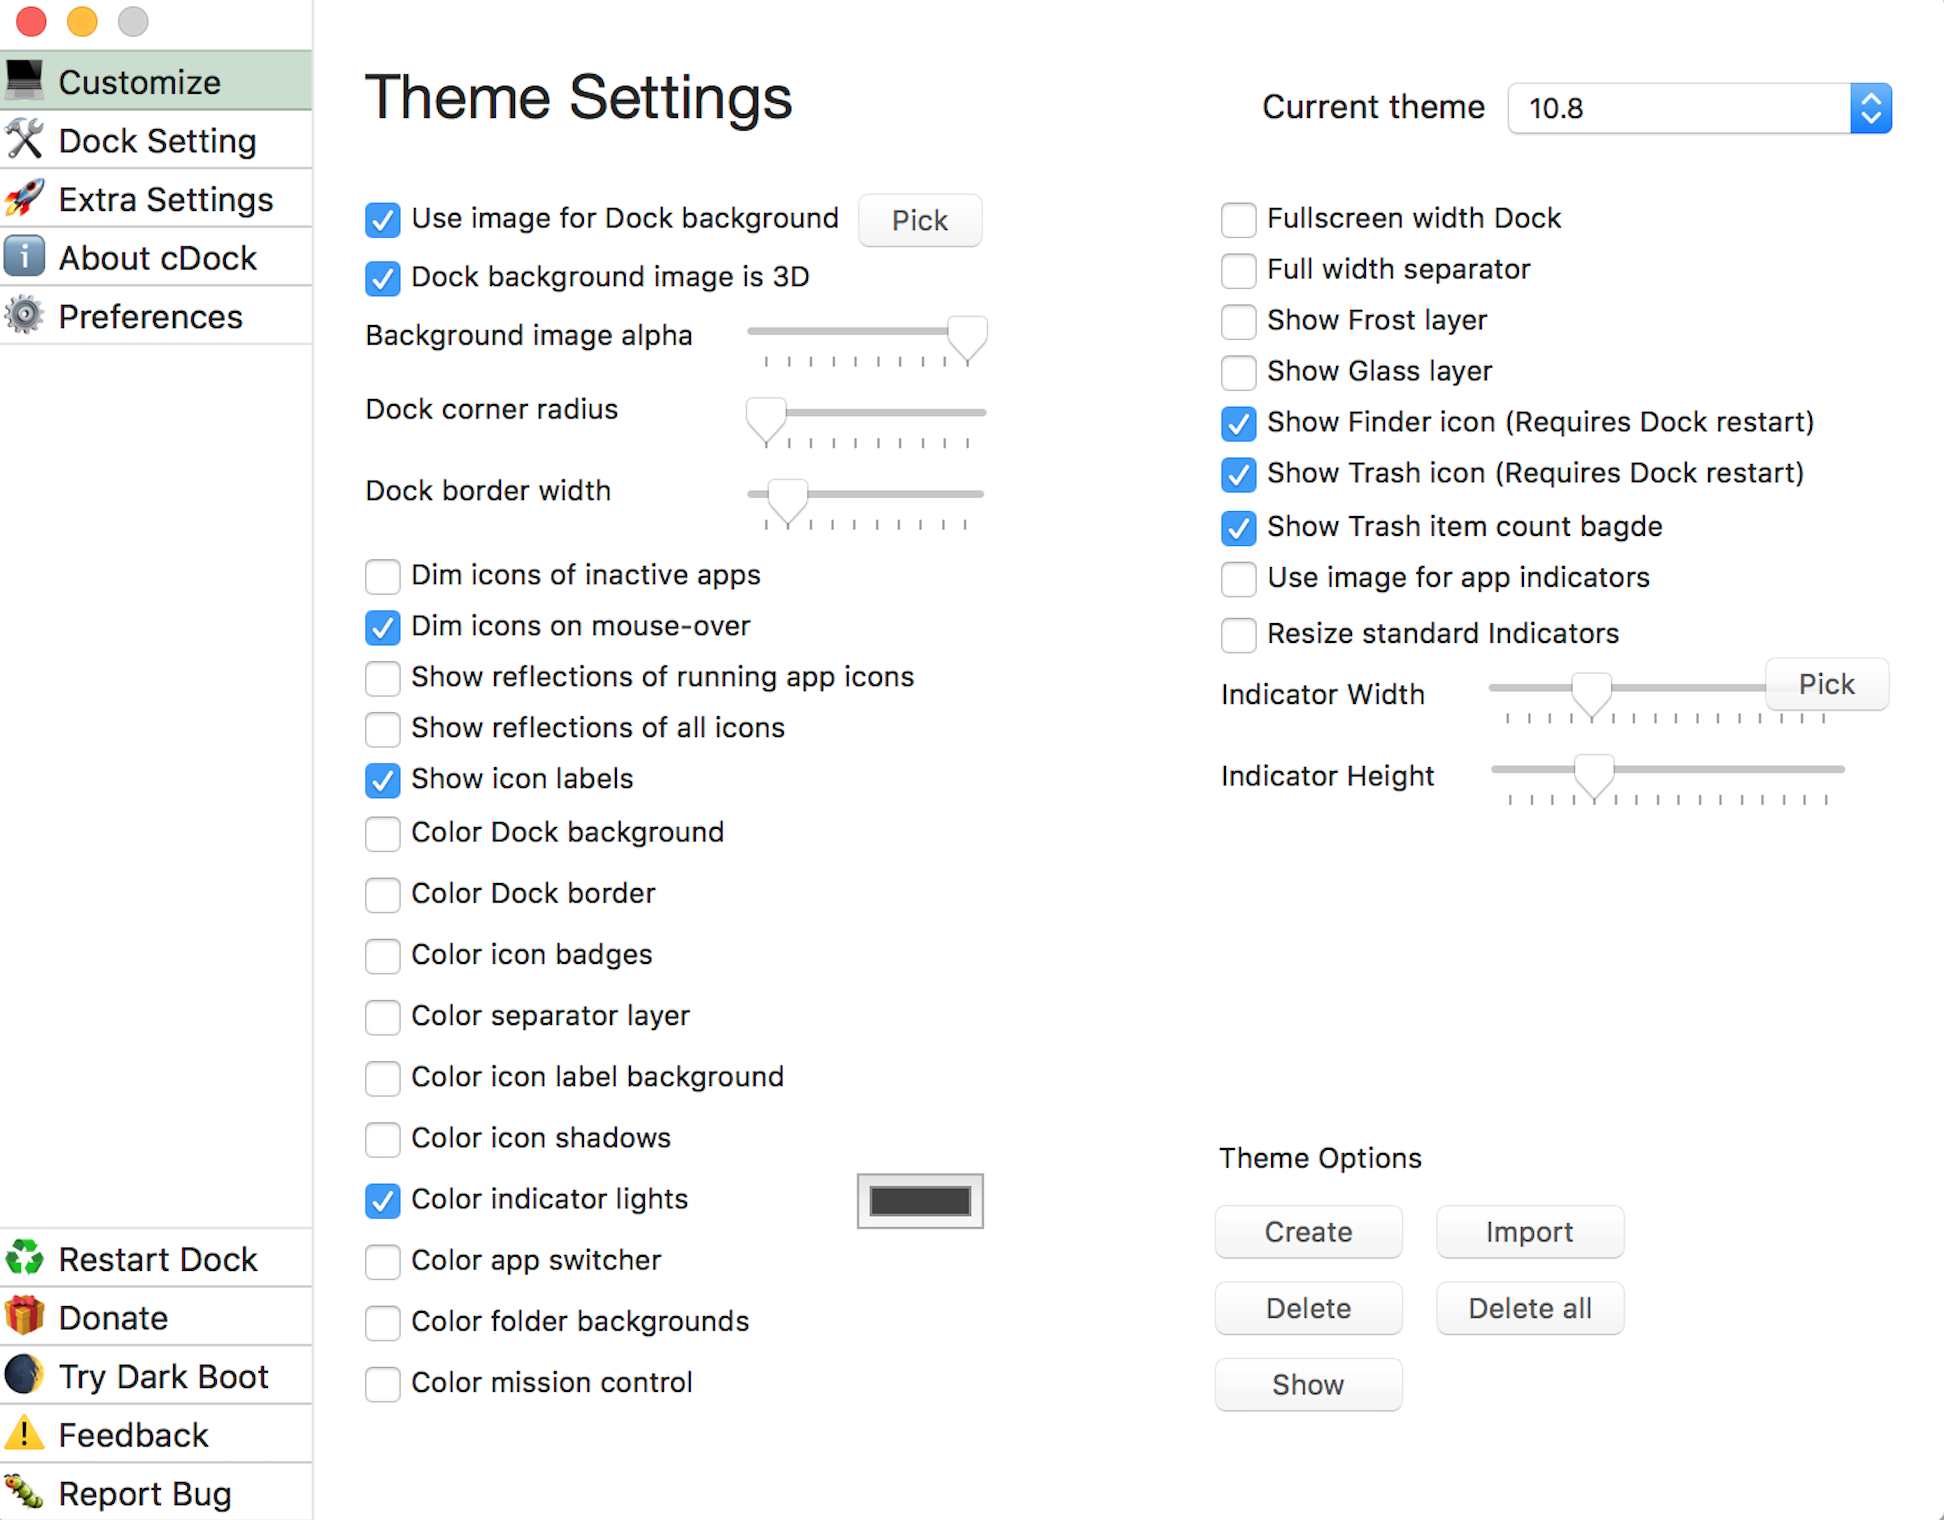Viewport: 1944px width, 1520px height.
Task: Click the Donate gift box icon
Action: tap(25, 1317)
